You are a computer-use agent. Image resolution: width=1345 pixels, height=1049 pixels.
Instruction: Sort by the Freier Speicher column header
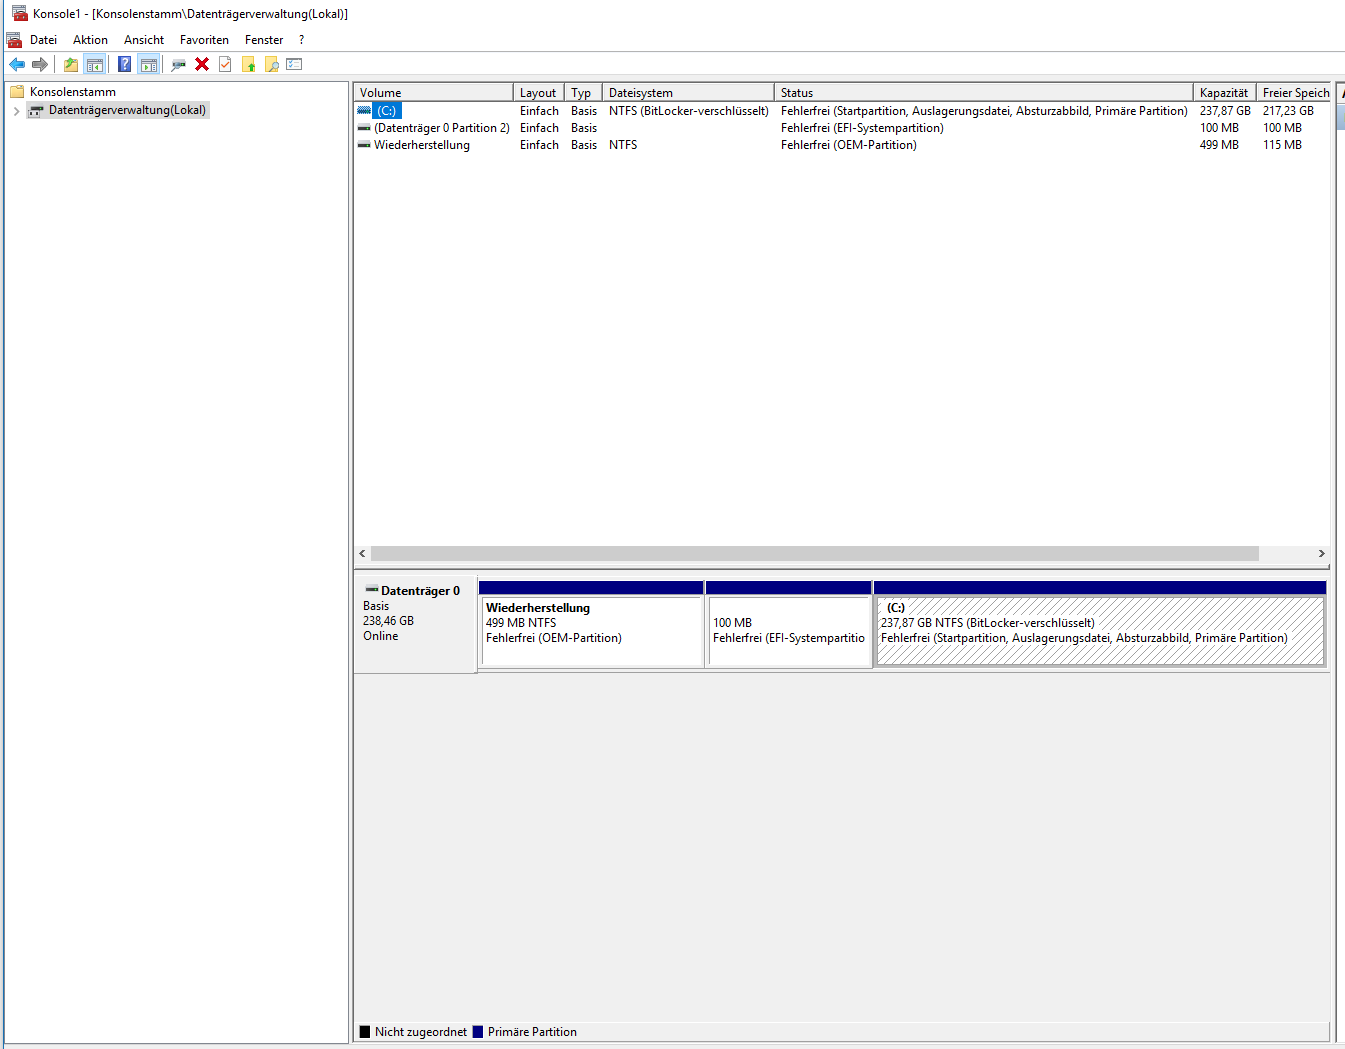(x=1294, y=92)
